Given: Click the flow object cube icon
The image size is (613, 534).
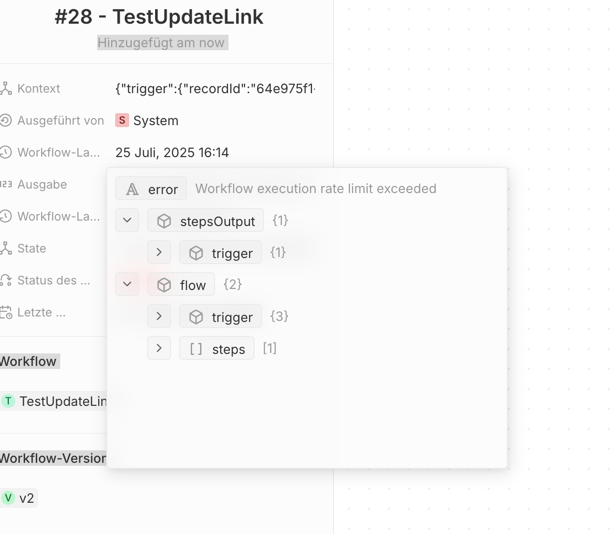Looking at the screenshot, I should tap(164, 285).
